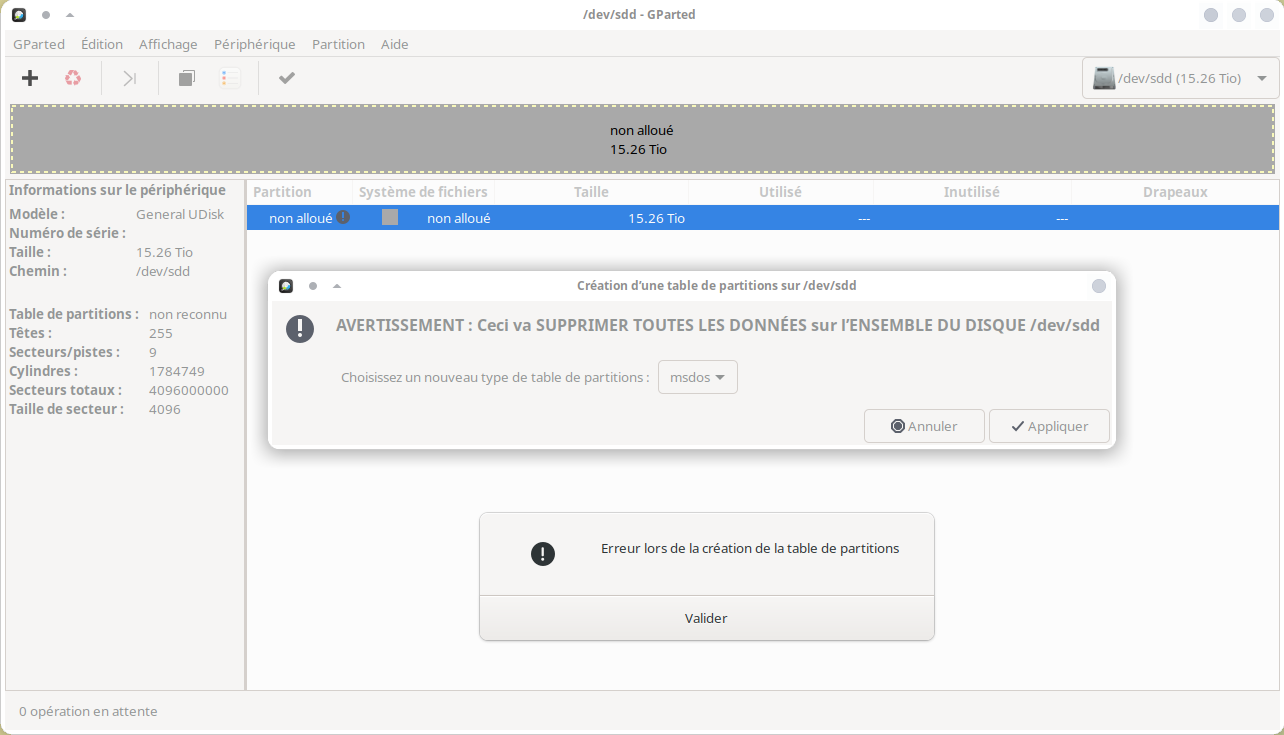Click the Inutilisé column header
The width and height of the screenshot is (1284, 735).
[x=972, y=192]
